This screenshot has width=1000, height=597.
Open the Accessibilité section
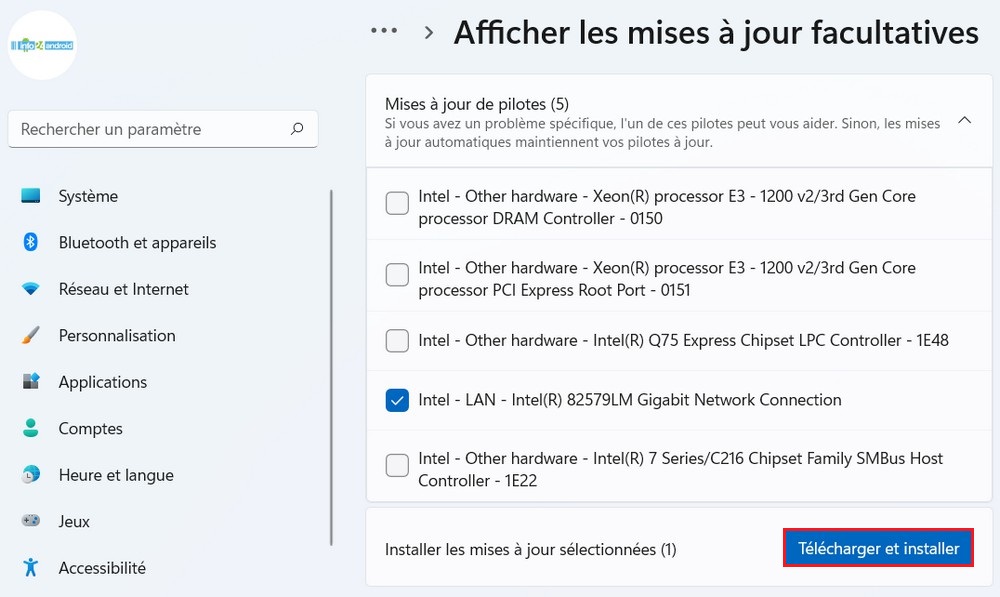tap(31, 567)
